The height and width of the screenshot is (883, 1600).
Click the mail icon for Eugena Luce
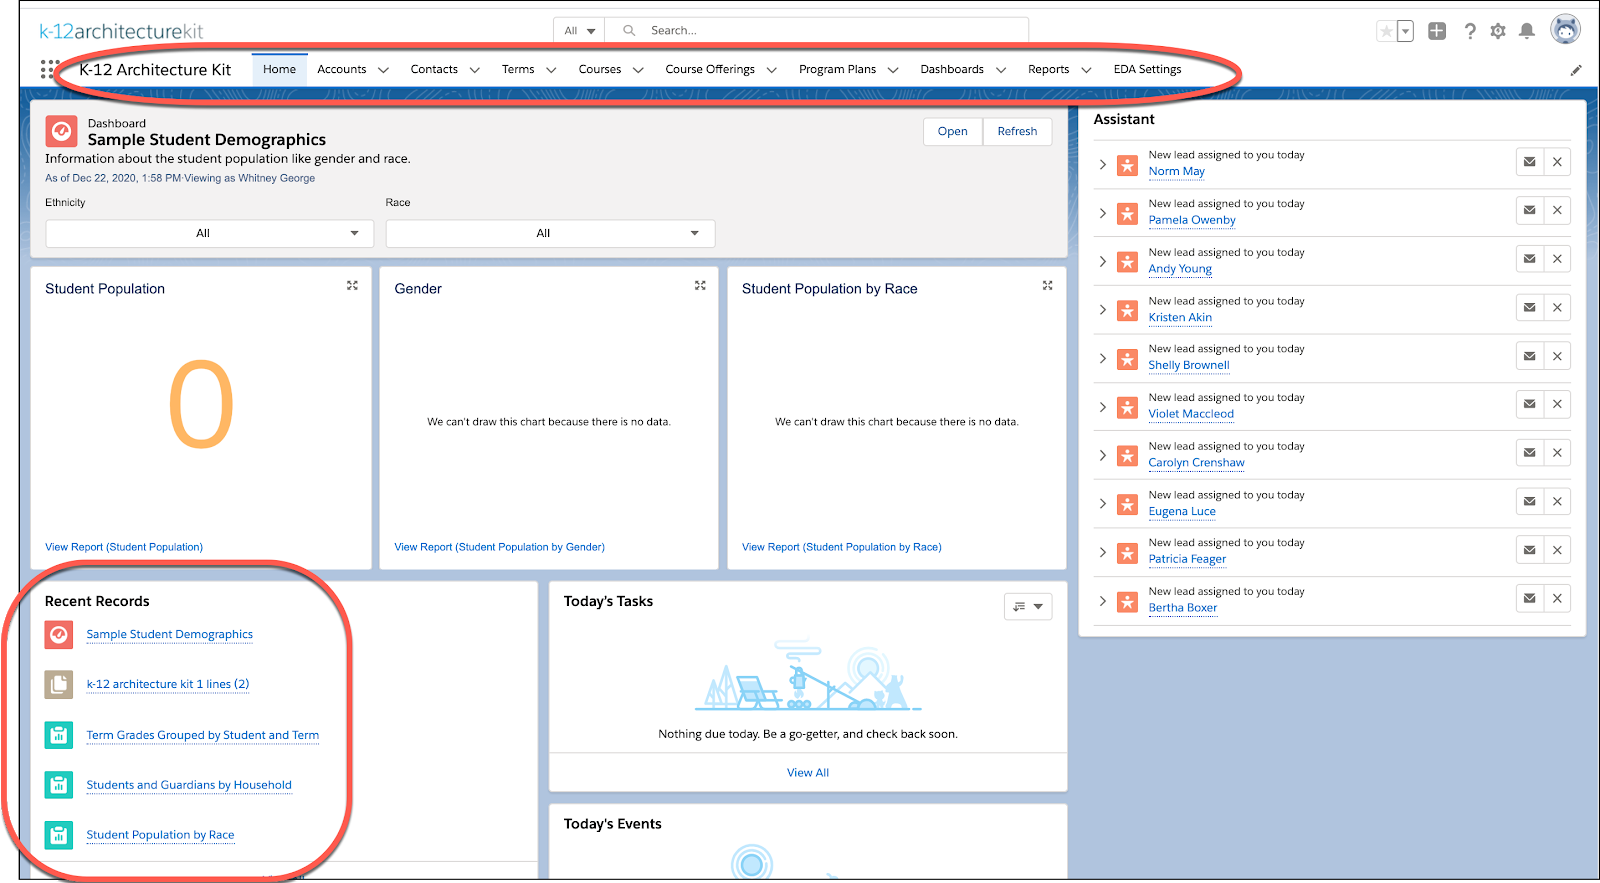point(1530,501)
